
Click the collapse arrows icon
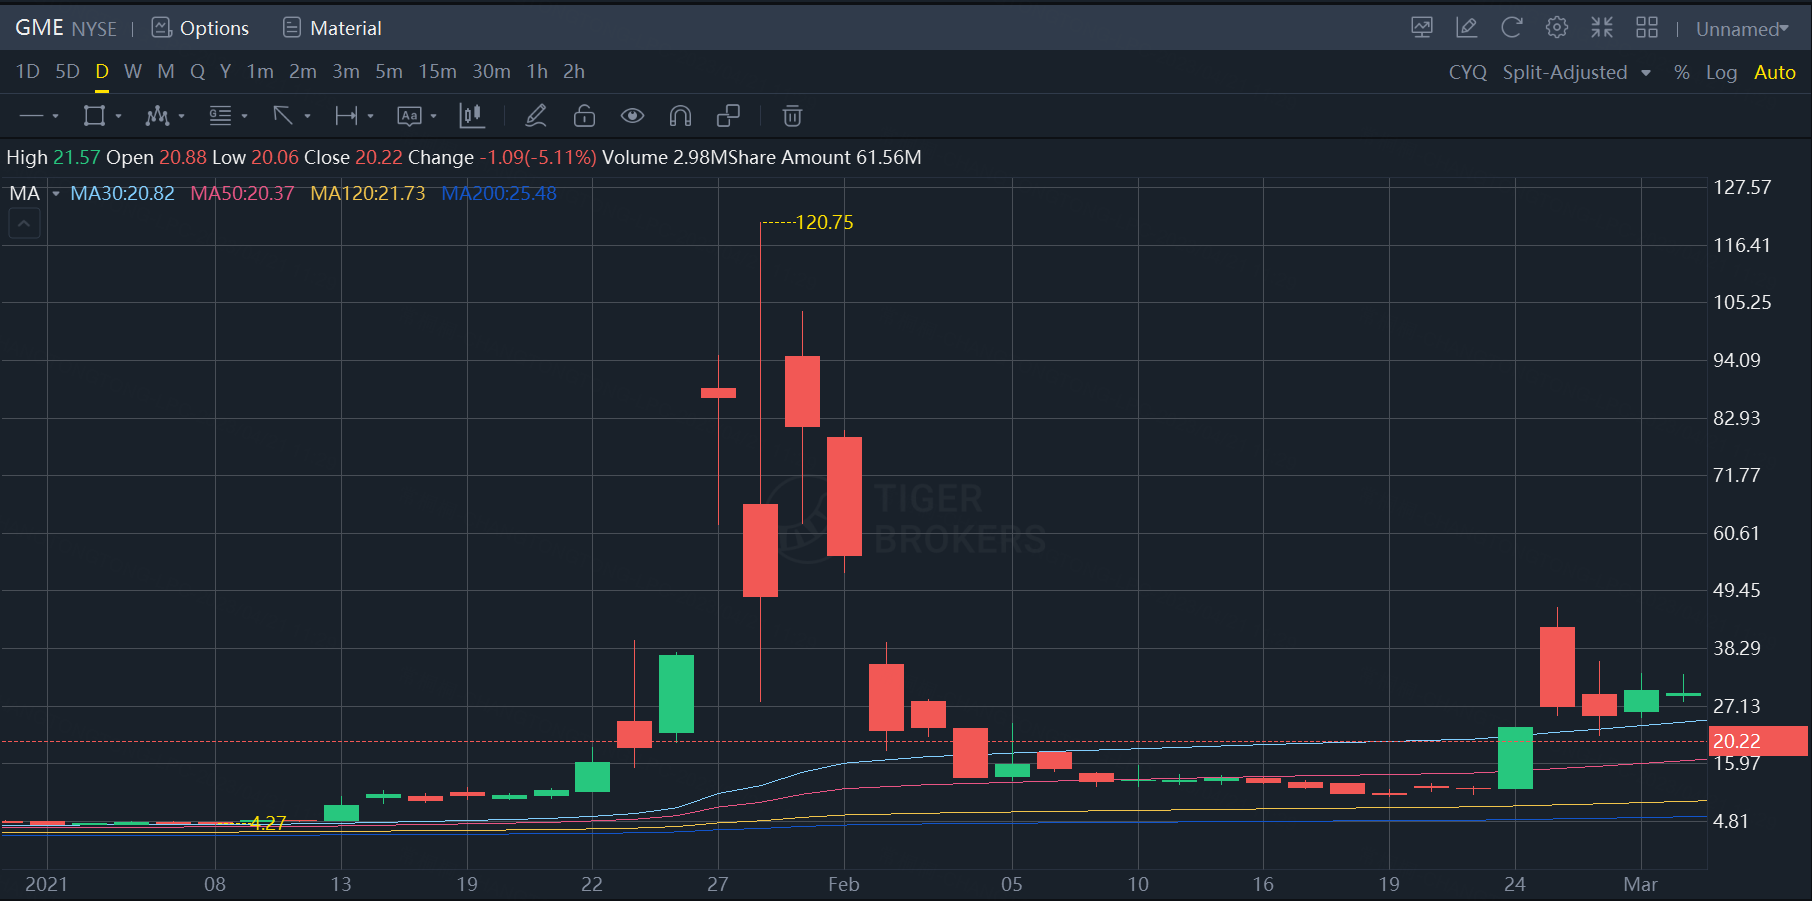tap(1602, 28)
